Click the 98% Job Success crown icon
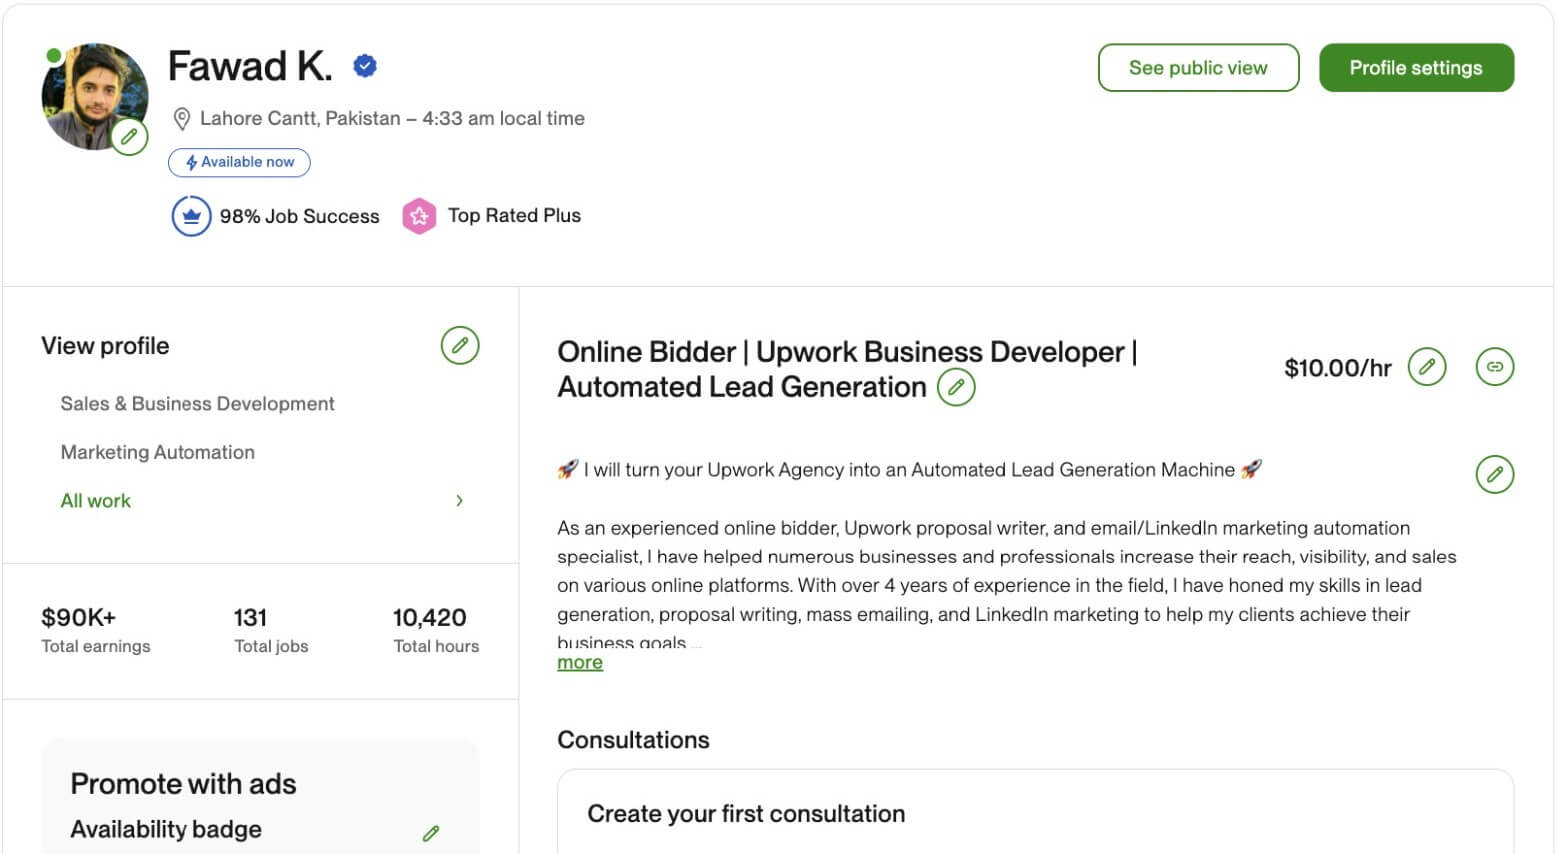 coord(191,215)
